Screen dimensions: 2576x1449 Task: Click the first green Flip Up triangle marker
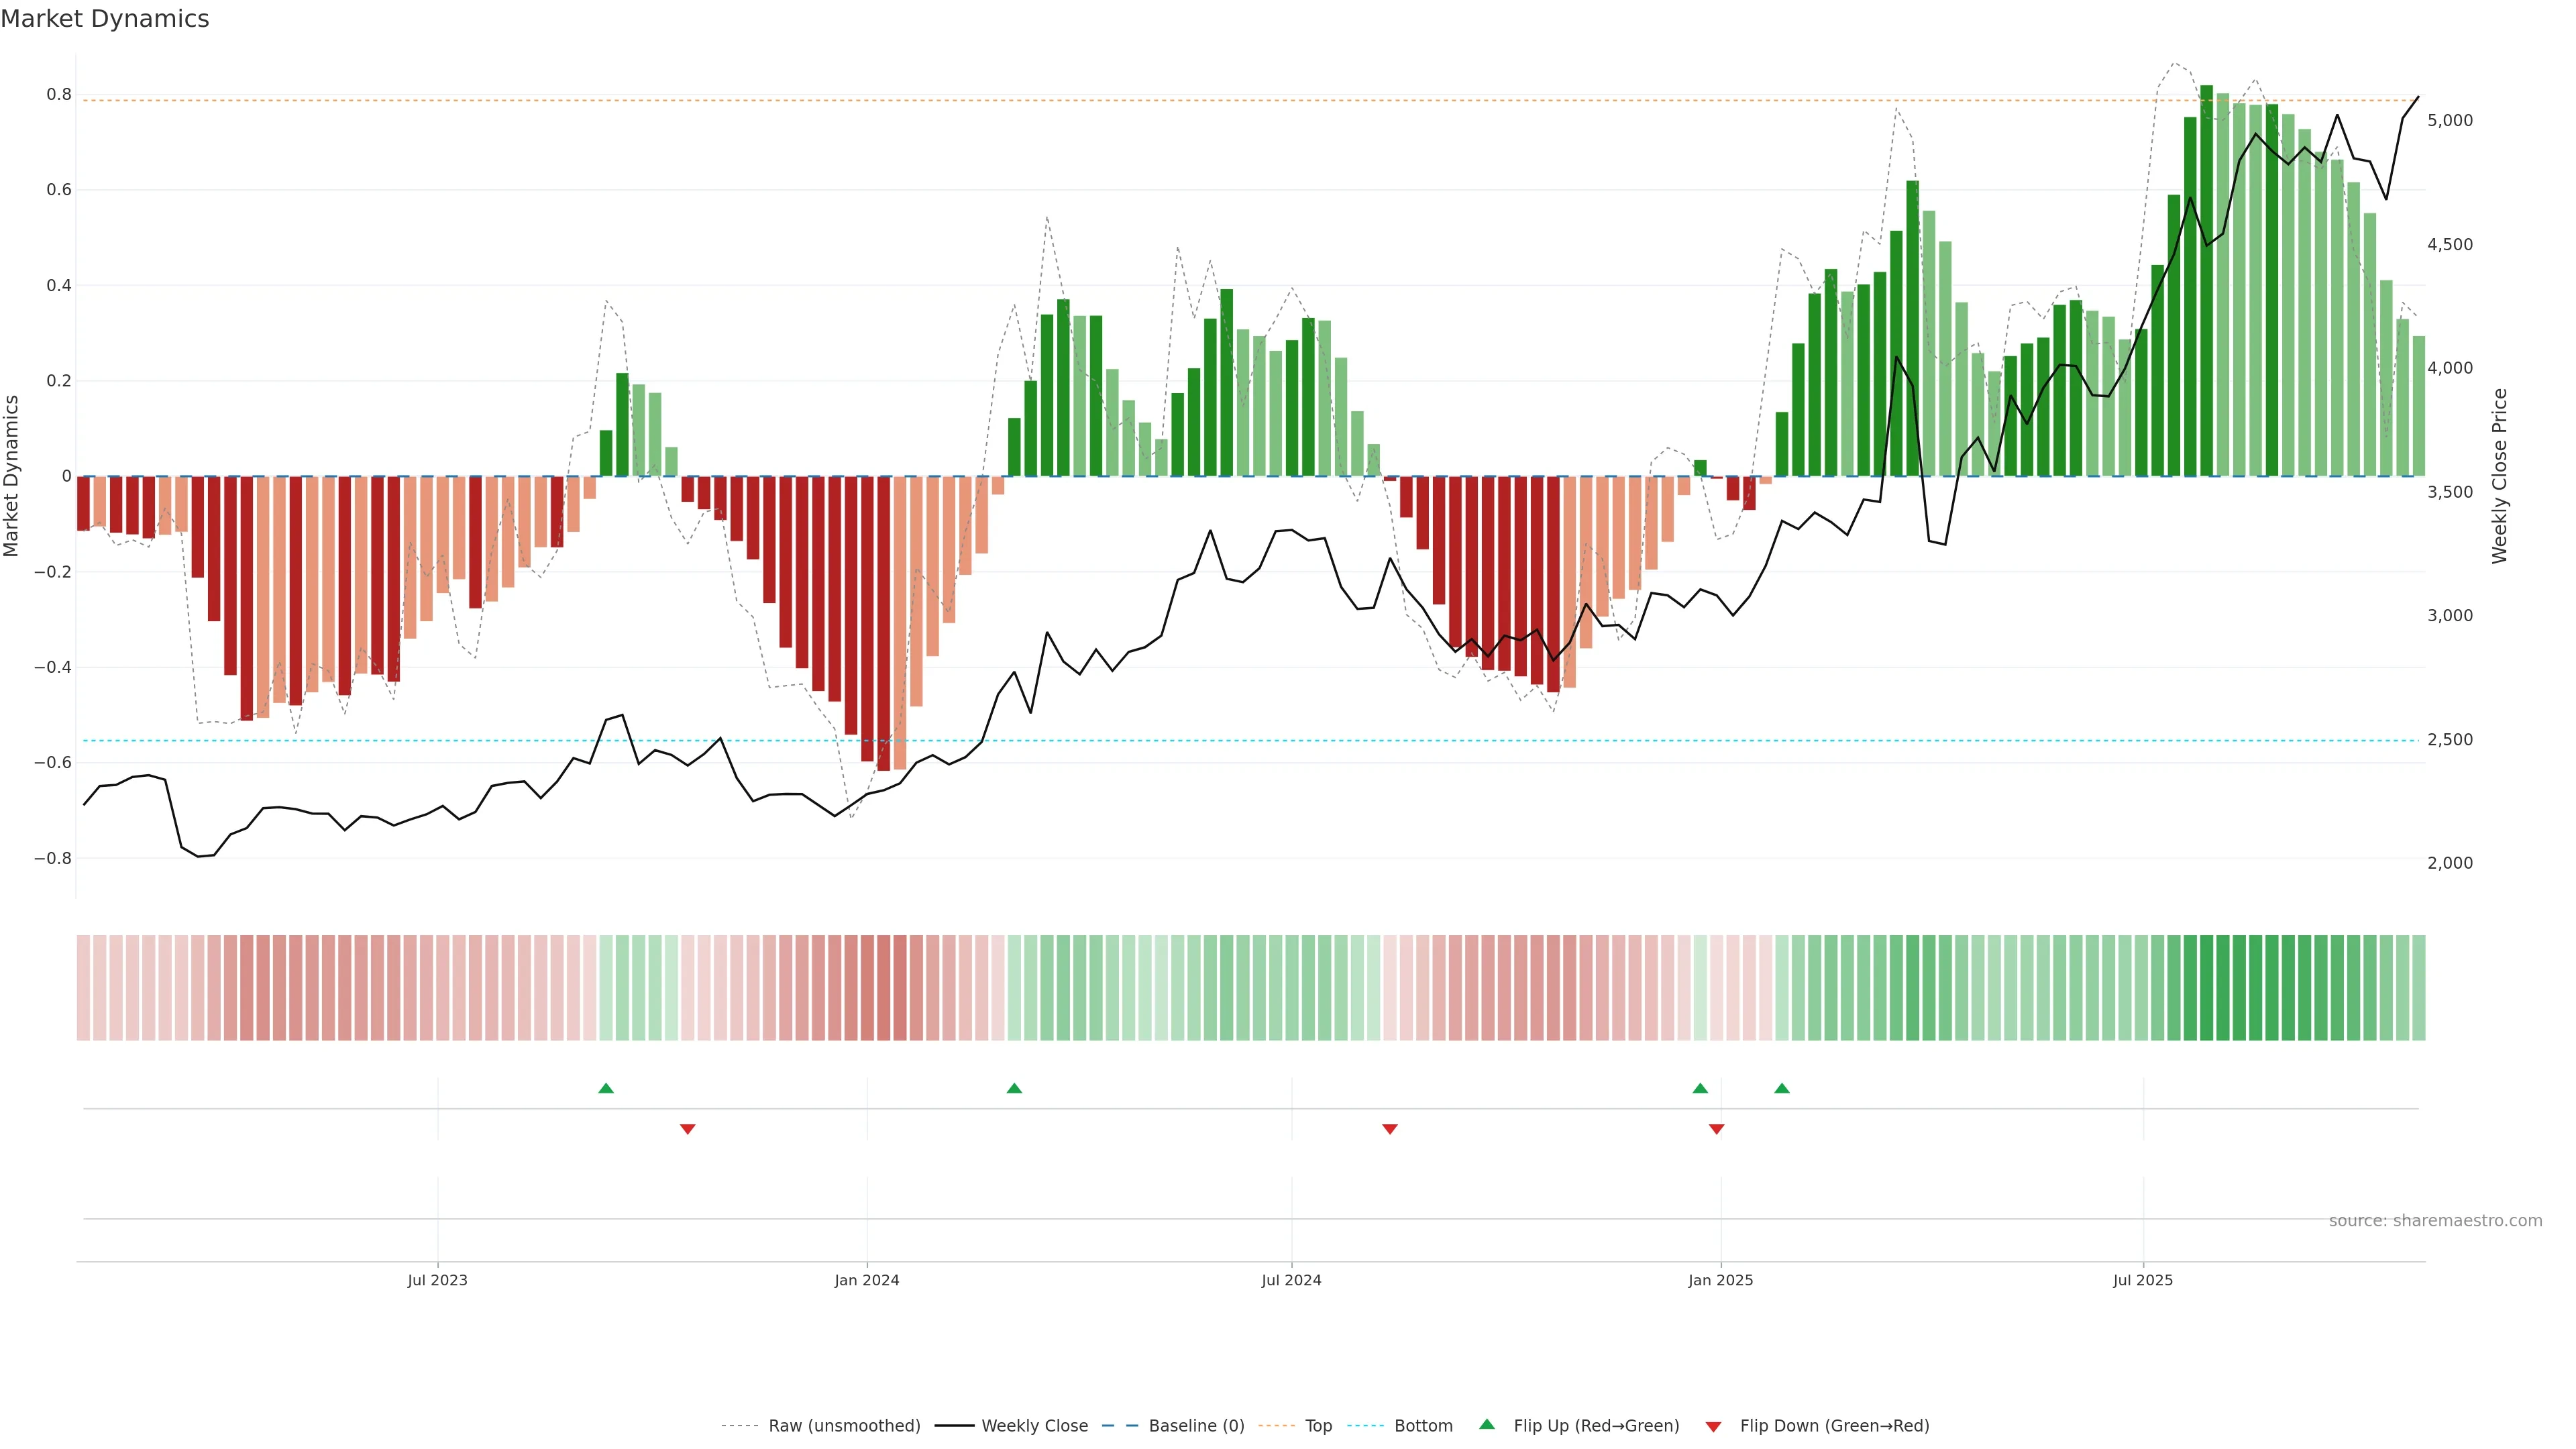coord(605,1088)
